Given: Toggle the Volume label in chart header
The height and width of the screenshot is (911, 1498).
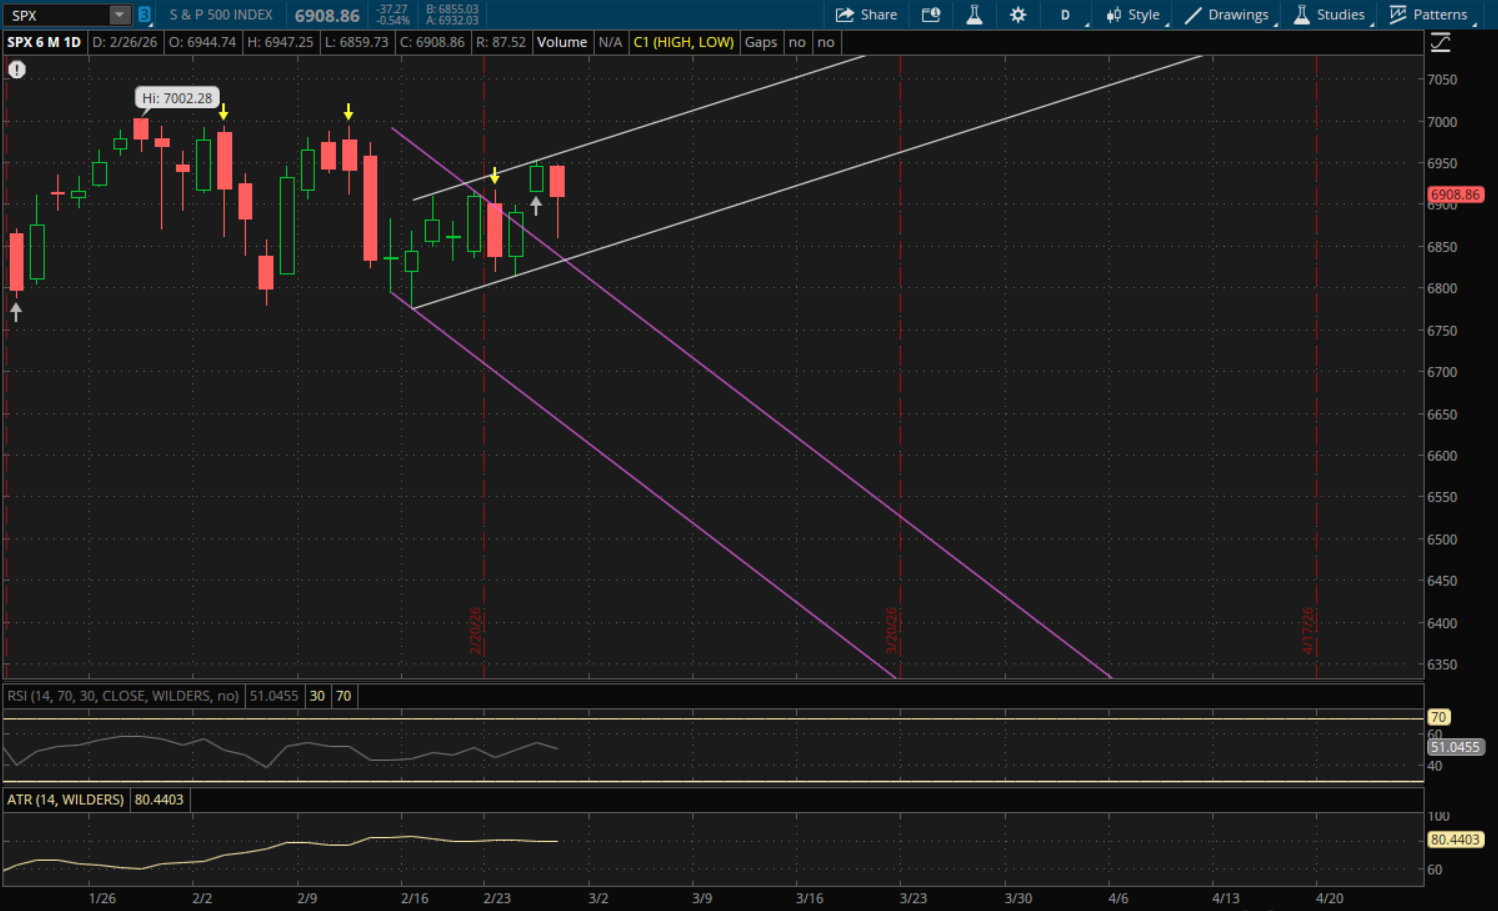Looking at the screenshot, I should 561,42.
